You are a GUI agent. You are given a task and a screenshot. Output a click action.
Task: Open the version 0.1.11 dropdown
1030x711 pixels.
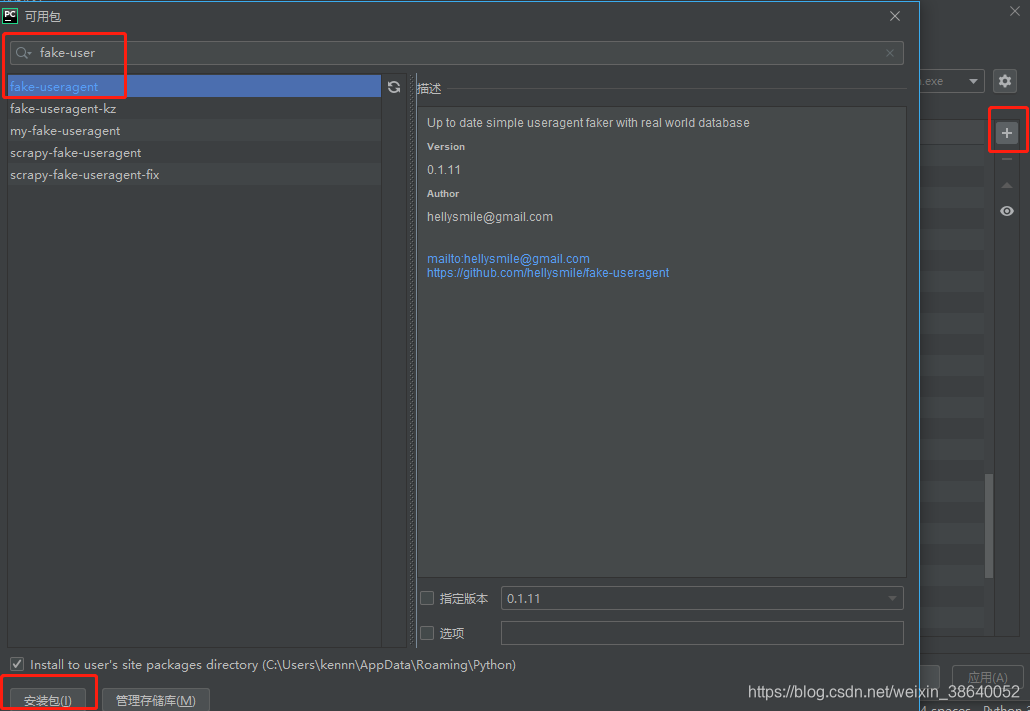891,598
